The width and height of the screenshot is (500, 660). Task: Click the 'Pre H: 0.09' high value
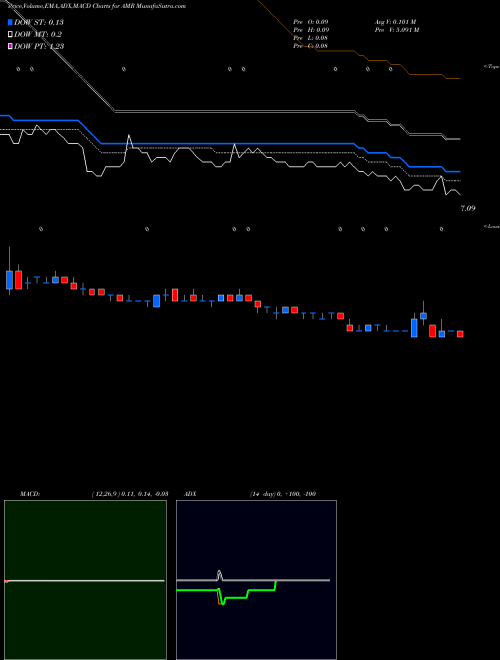point(311,29)
